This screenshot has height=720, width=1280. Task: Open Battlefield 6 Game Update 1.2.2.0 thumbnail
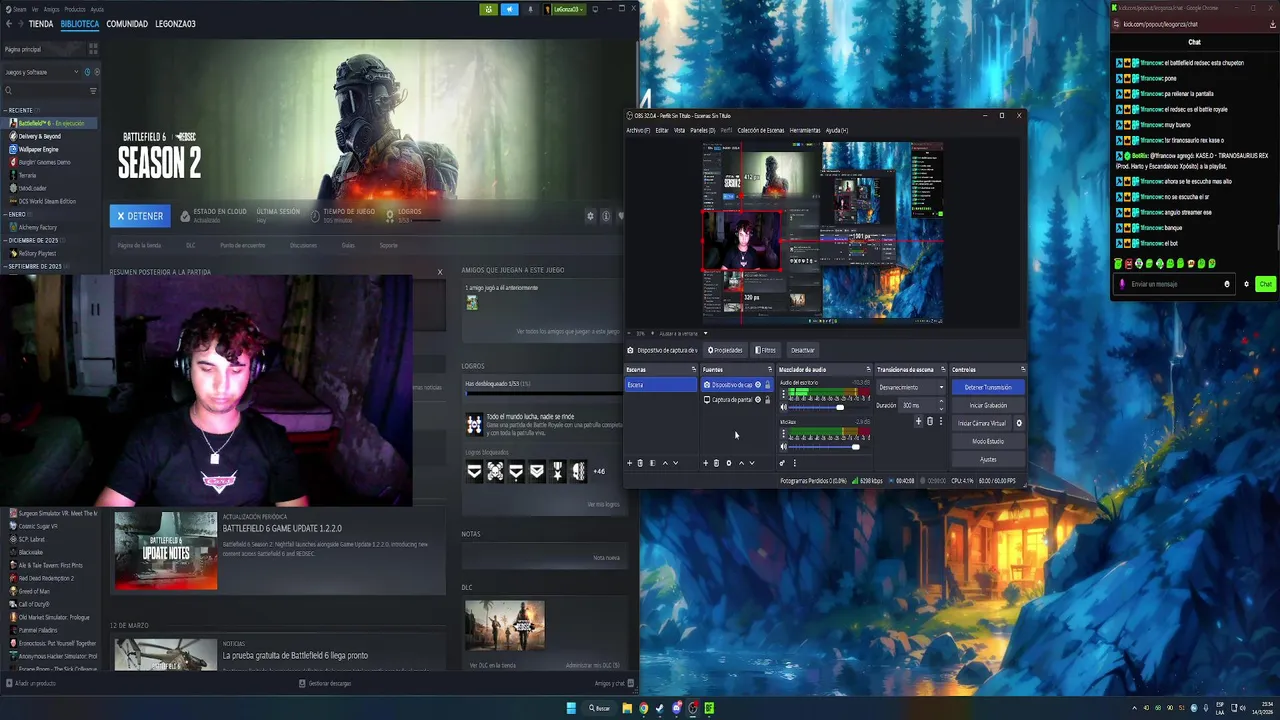point(165,550)
